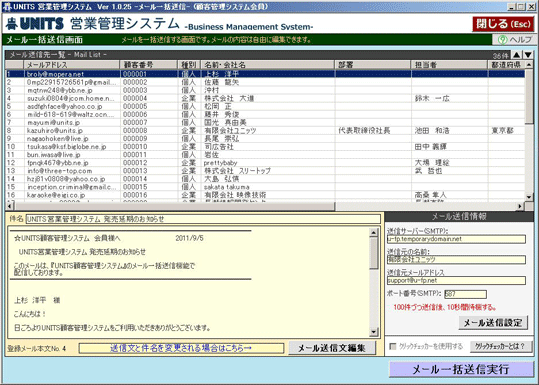Click the 部署 column header
This screenshot has width=539, height=385.
pyautogui.click(x=373, y=65)
